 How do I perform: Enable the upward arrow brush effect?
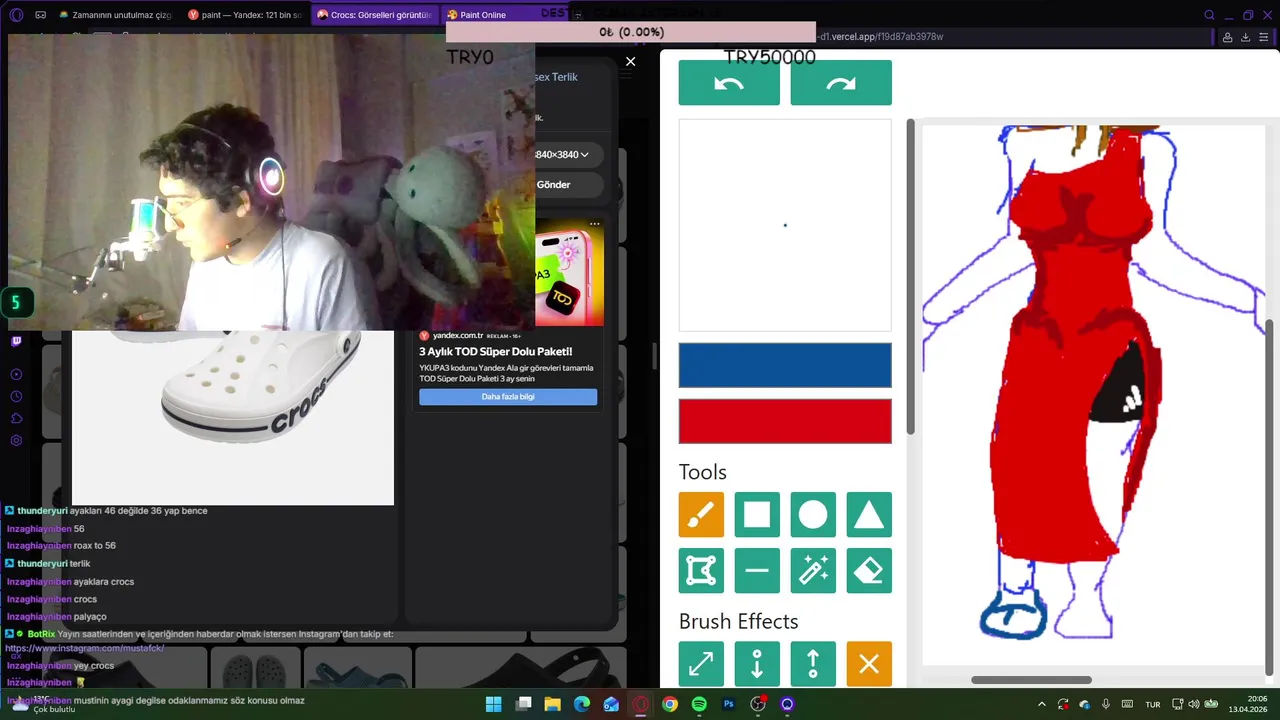[813, 664]
